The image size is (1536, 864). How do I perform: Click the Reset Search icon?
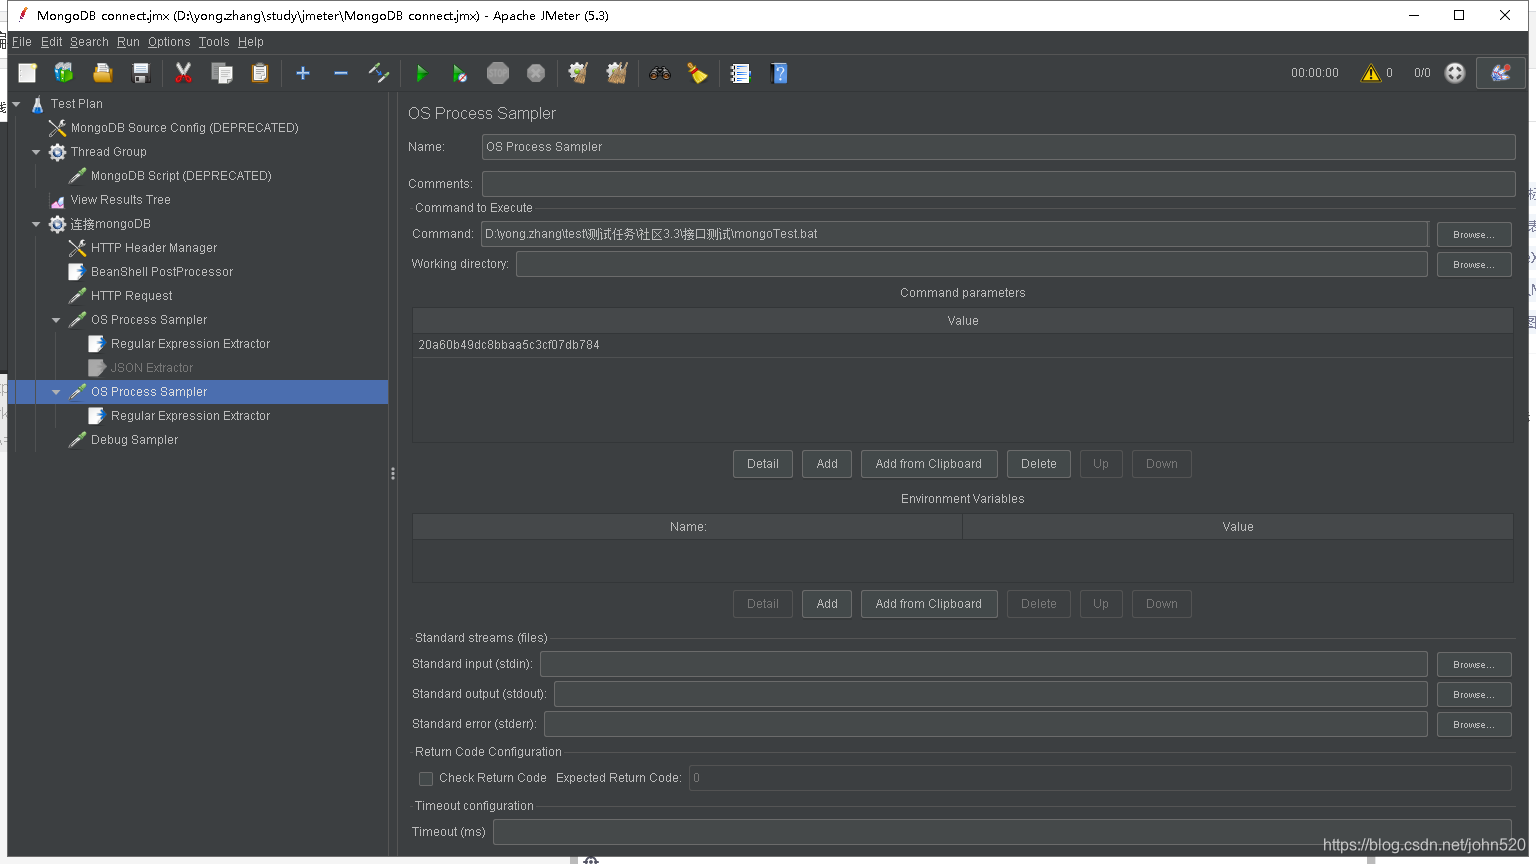(x=697, y=73)
